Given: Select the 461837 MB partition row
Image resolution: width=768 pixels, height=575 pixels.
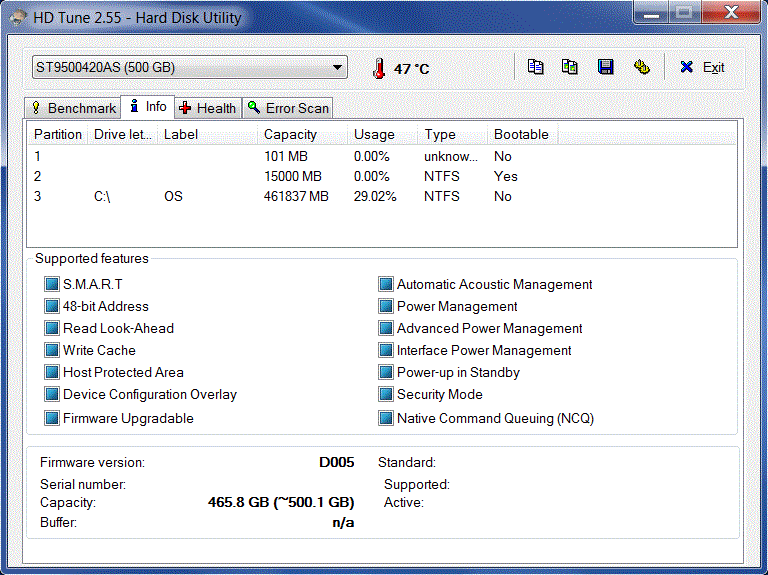Looking at the screenshot, I should pyautogui.click(x=382, y=196).
